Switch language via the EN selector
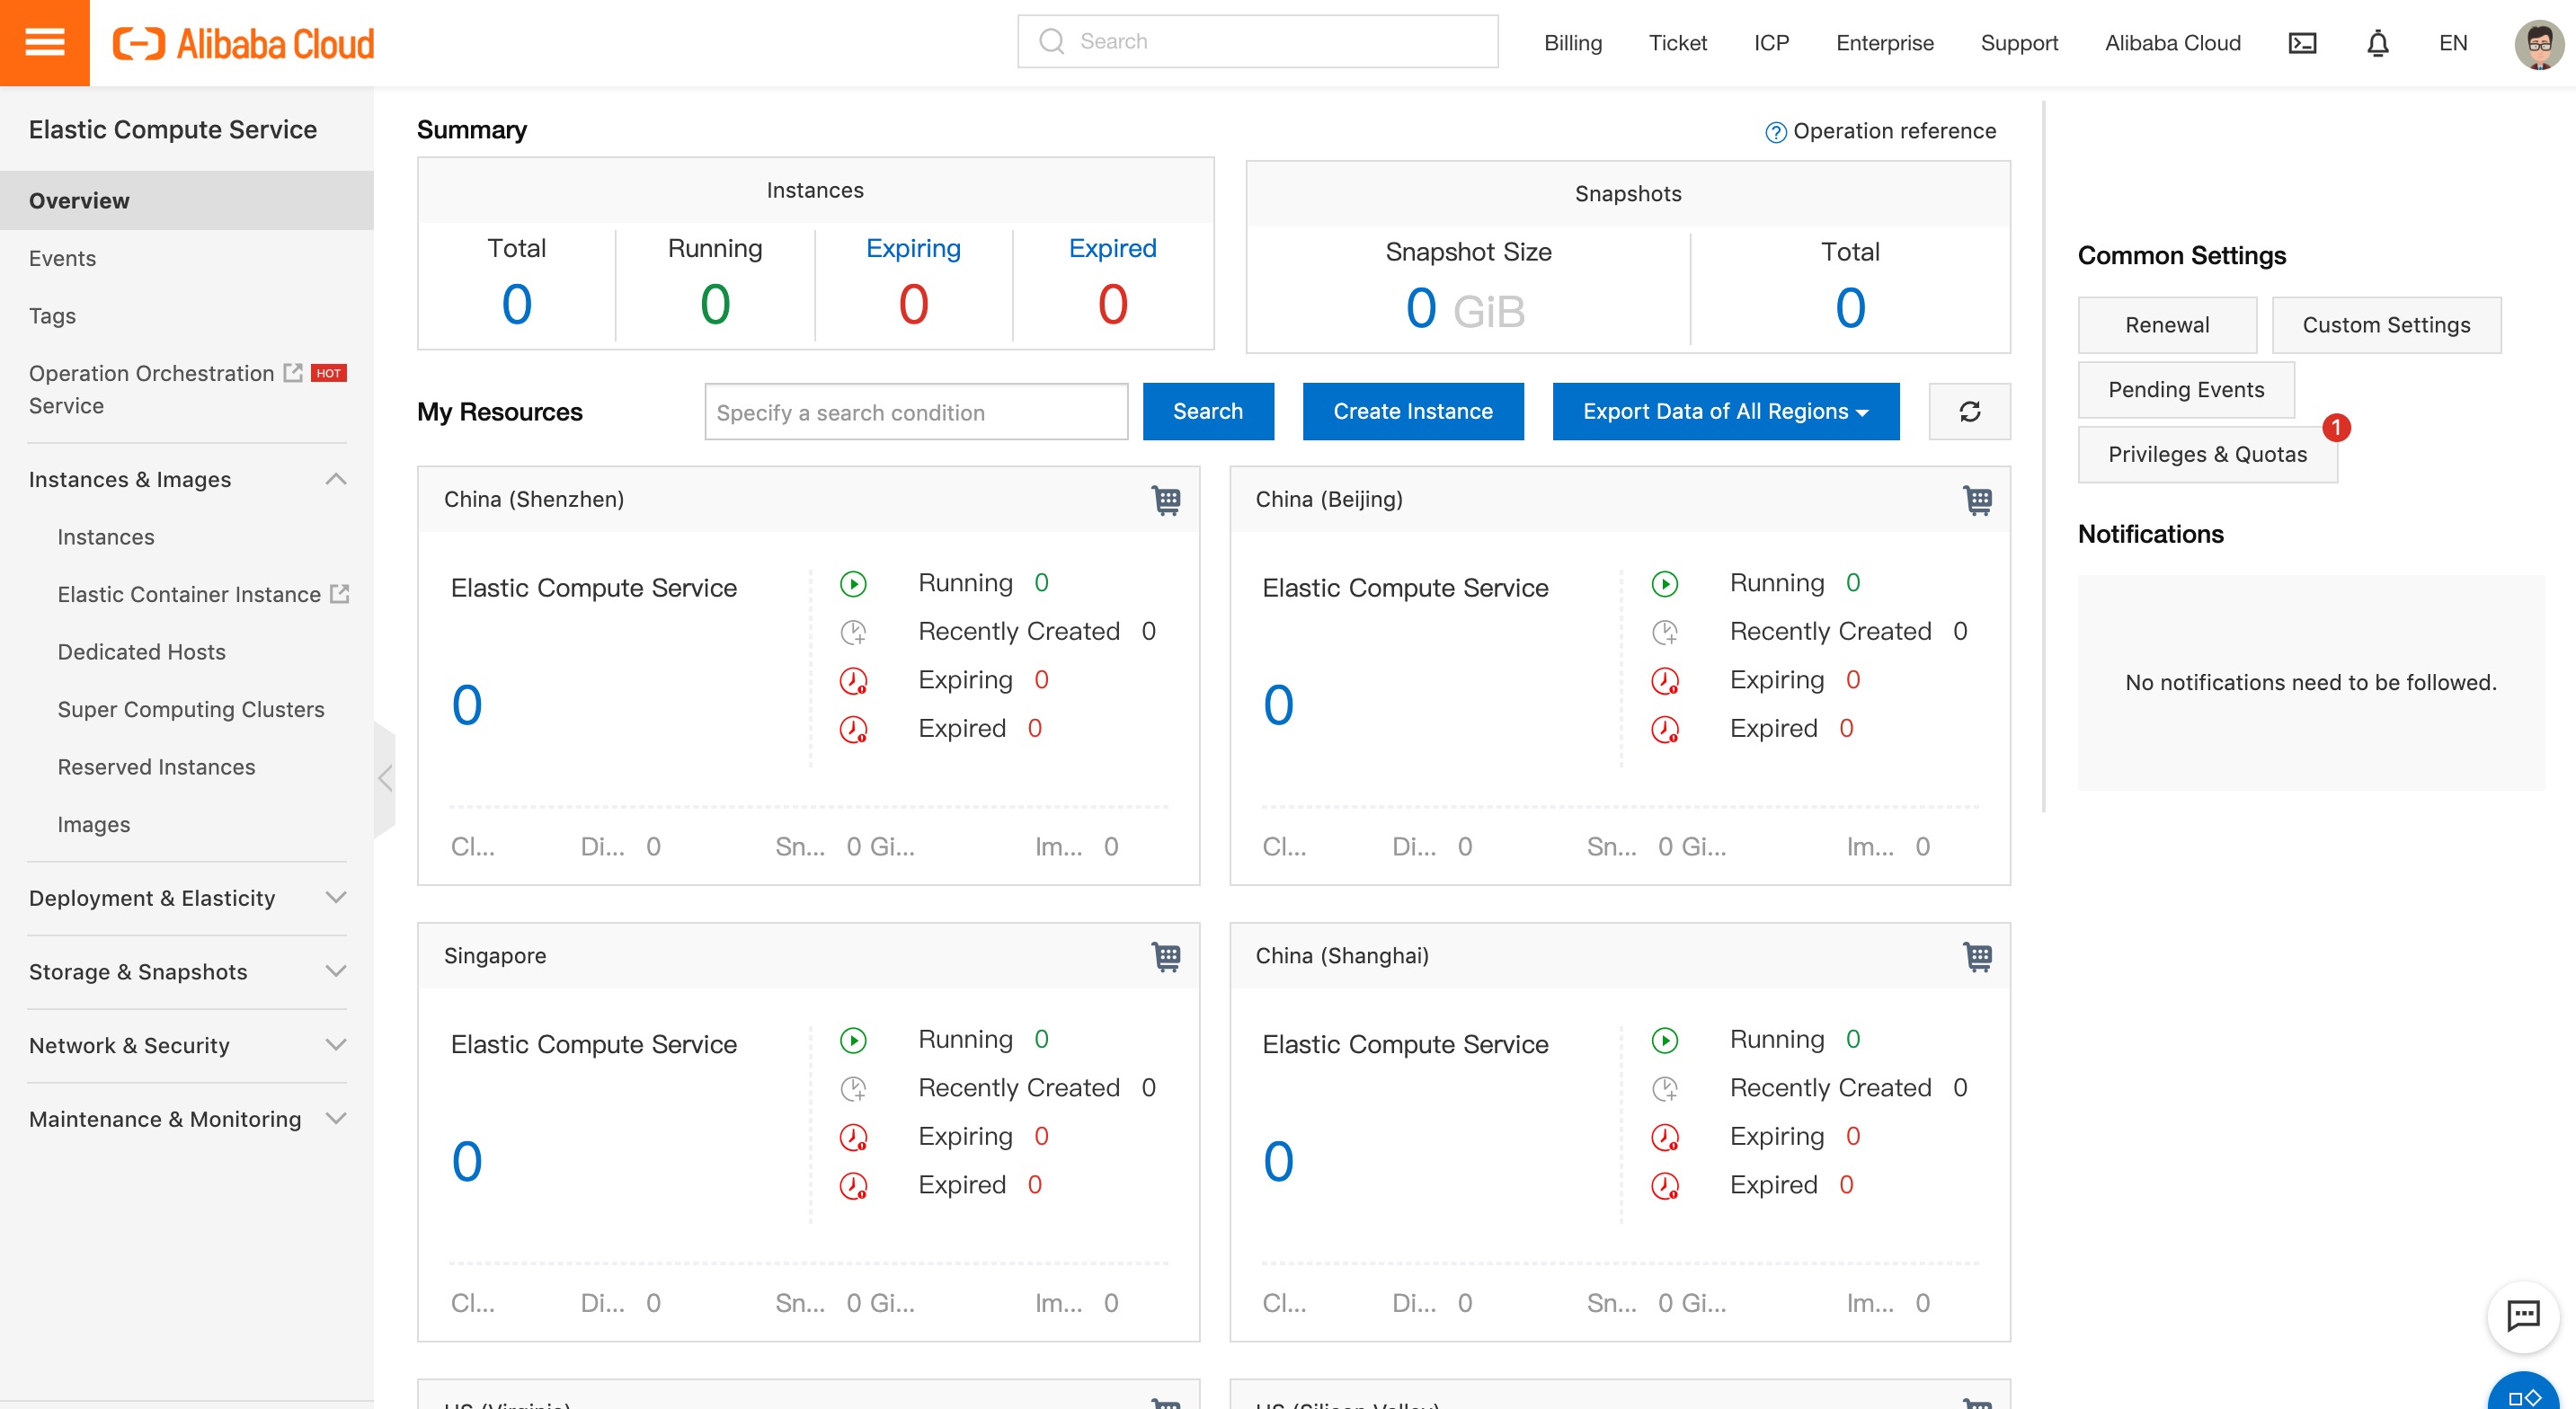 [2452, 43]
